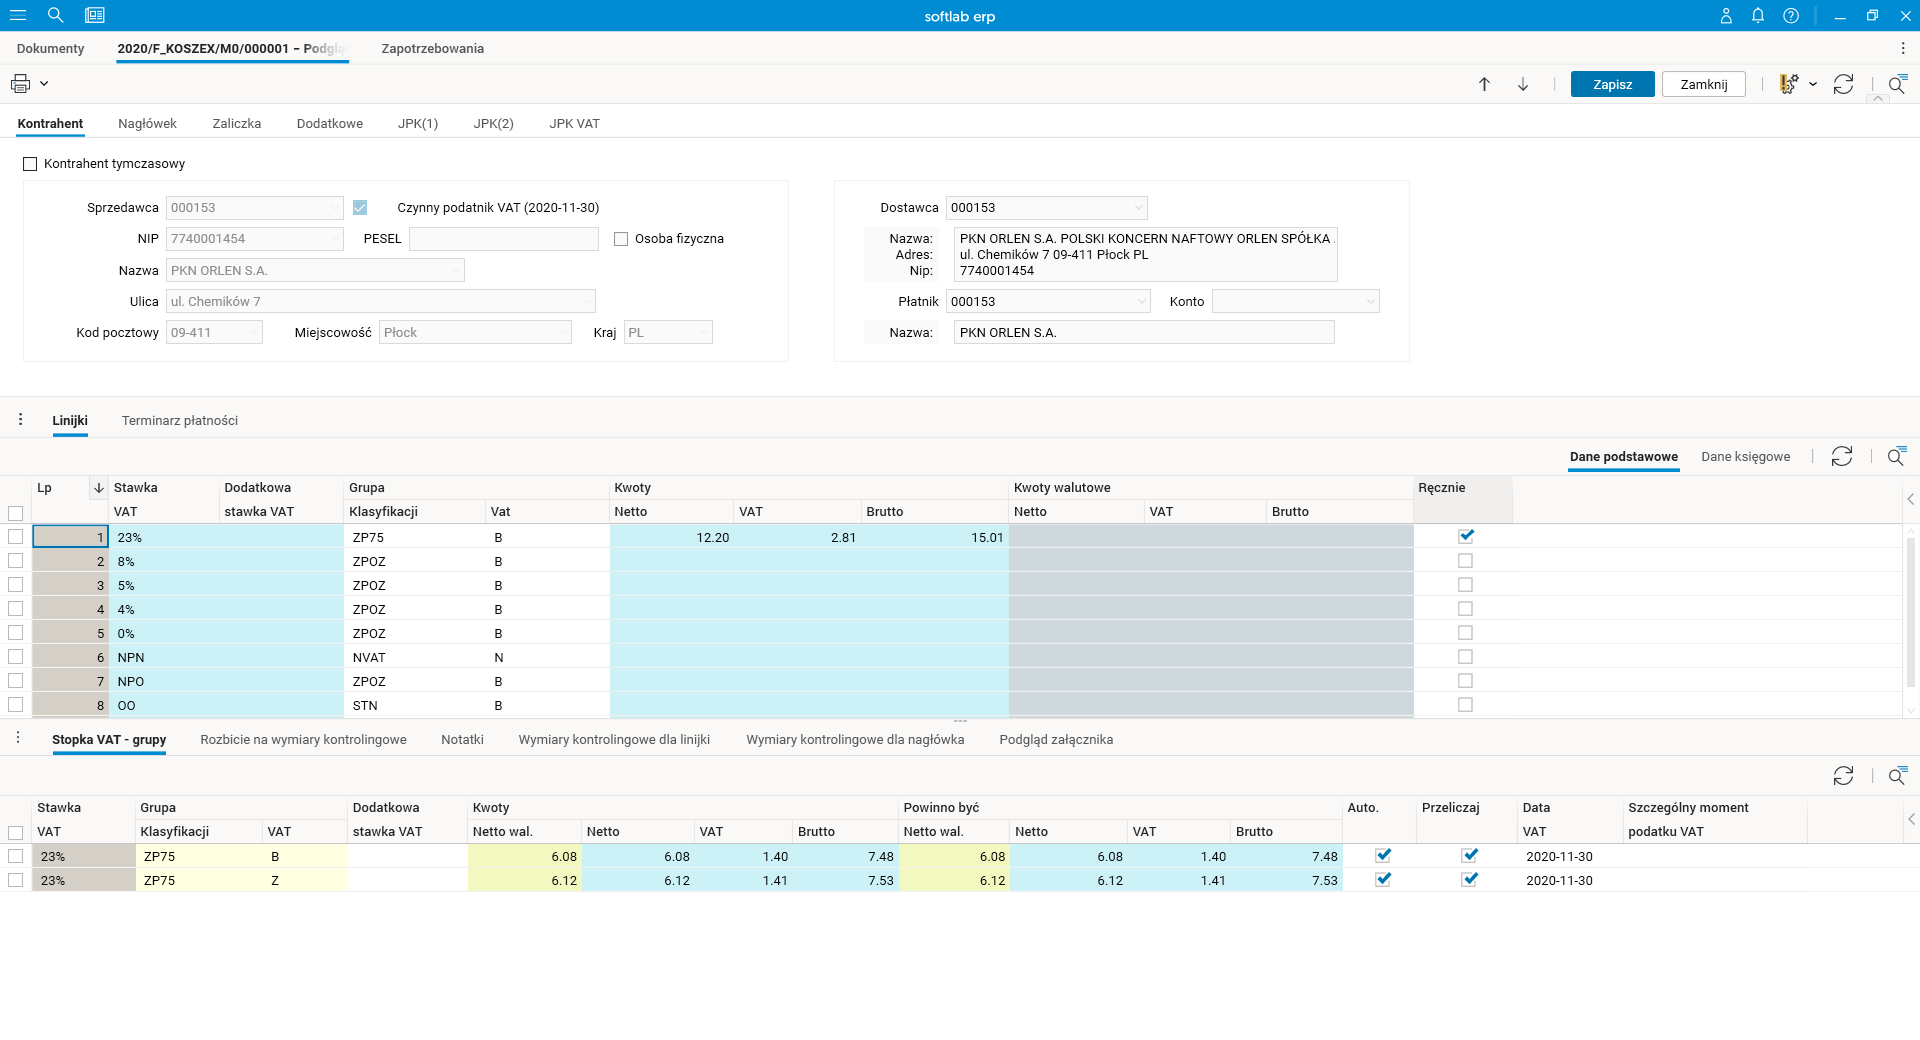This screenshot has width=1920, height=1040.
Task: Open the notifications bell
Action: 1758,16
